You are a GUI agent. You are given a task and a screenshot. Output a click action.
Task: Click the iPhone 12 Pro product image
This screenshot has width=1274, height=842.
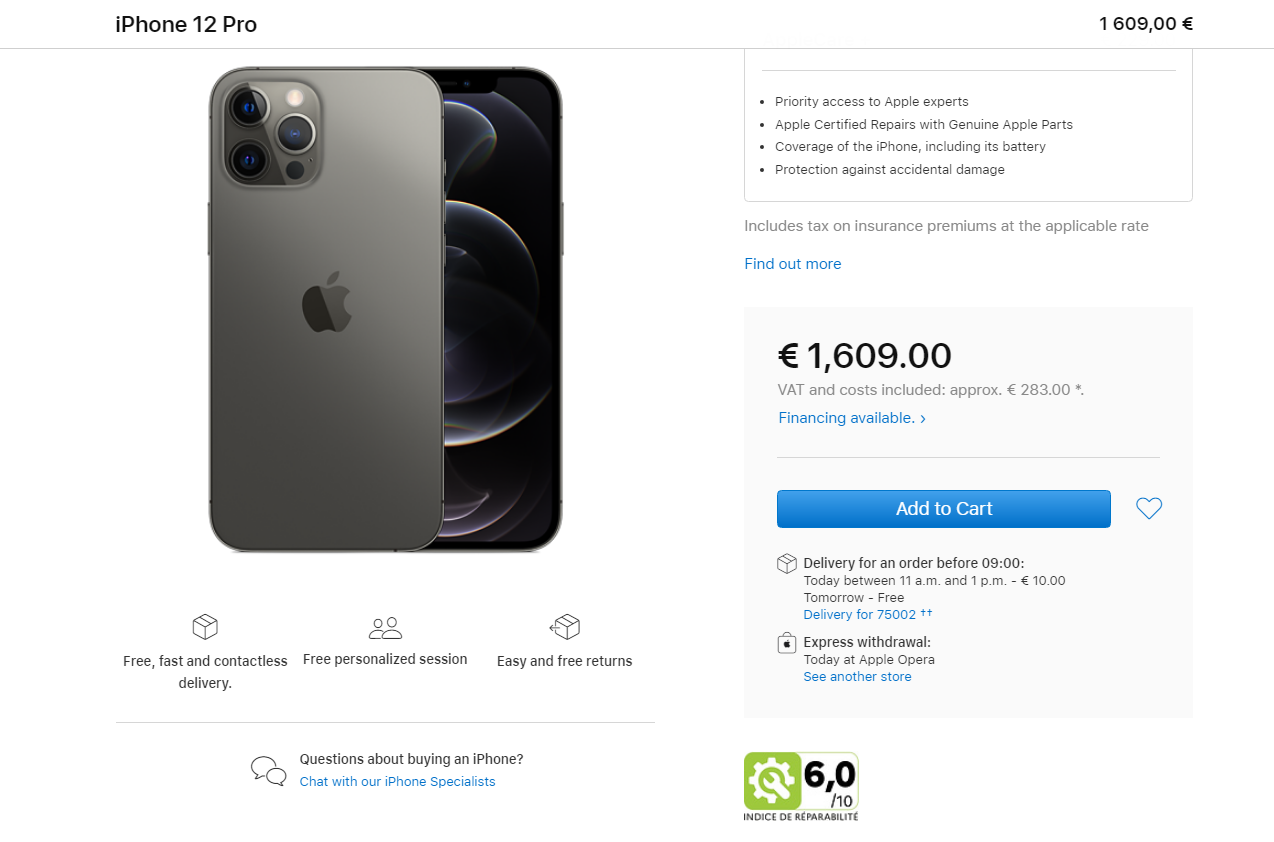(385, 310)
